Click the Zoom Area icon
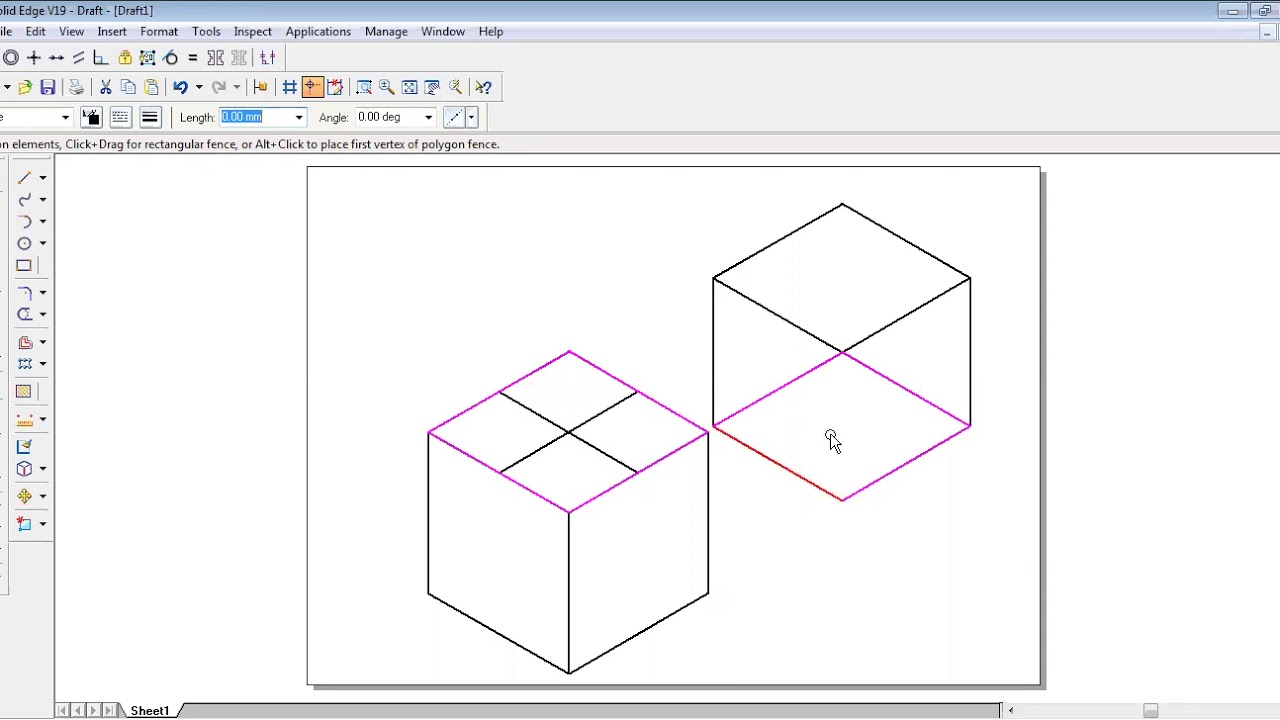Screen dimensions: 1280x720 point(364,87)
